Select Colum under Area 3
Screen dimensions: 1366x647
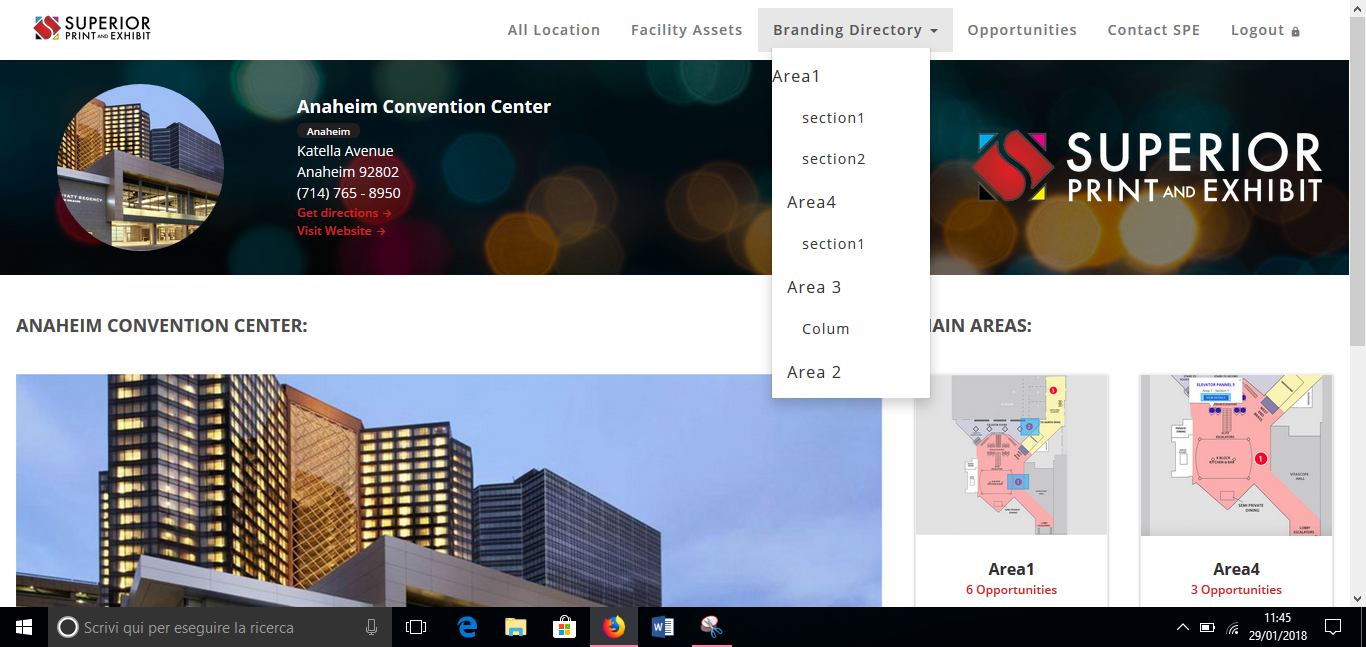[x=825, y=329]
